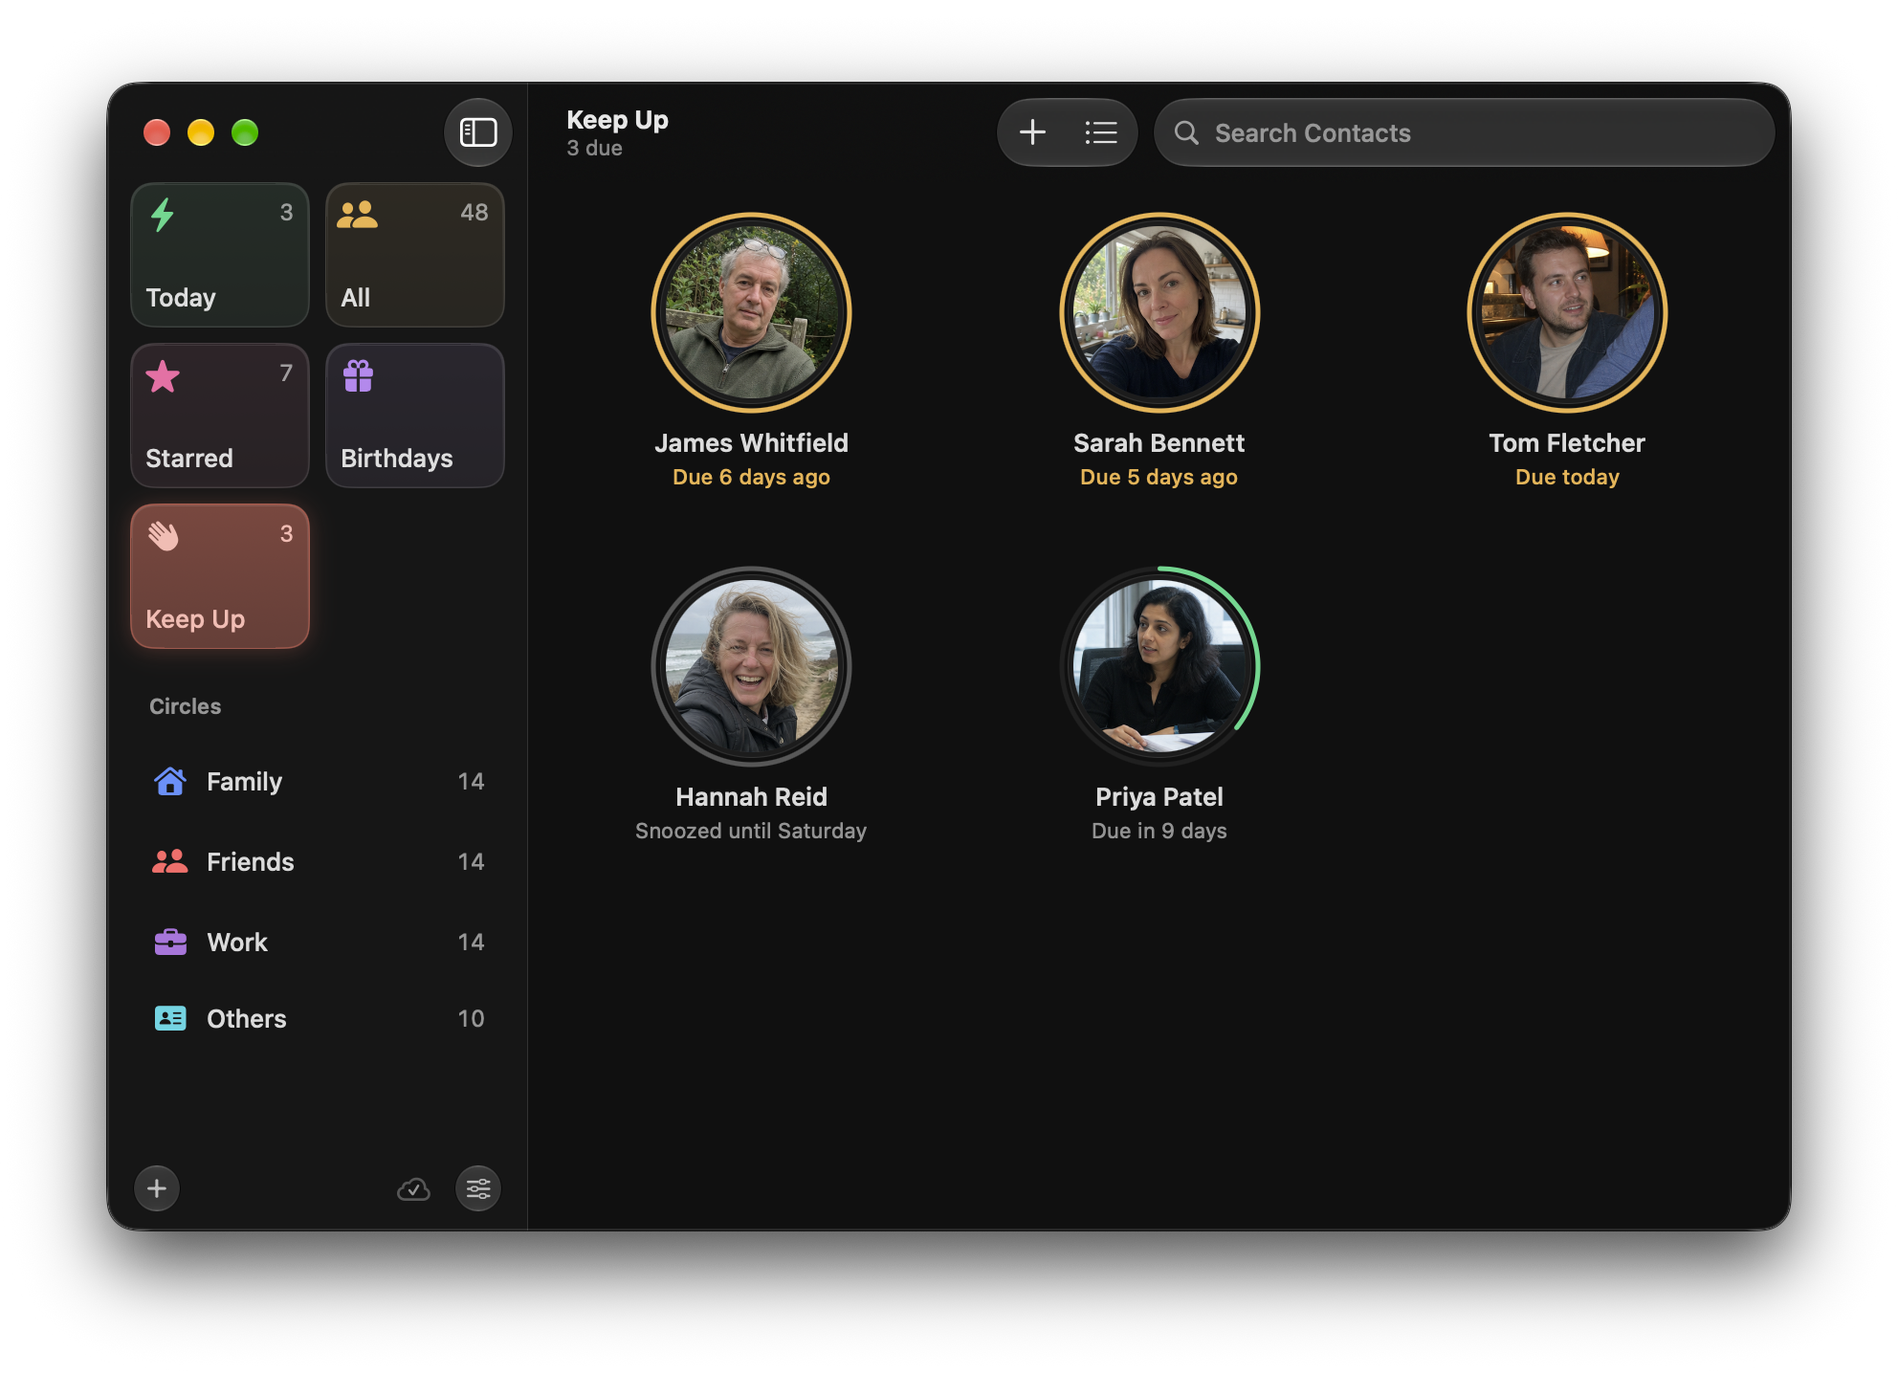Image resolution: width=1898 pixels, height=1400 pixels.
Task: Click "Due in 9 days" under Priya Patel
Action: tap(1159, 831)
